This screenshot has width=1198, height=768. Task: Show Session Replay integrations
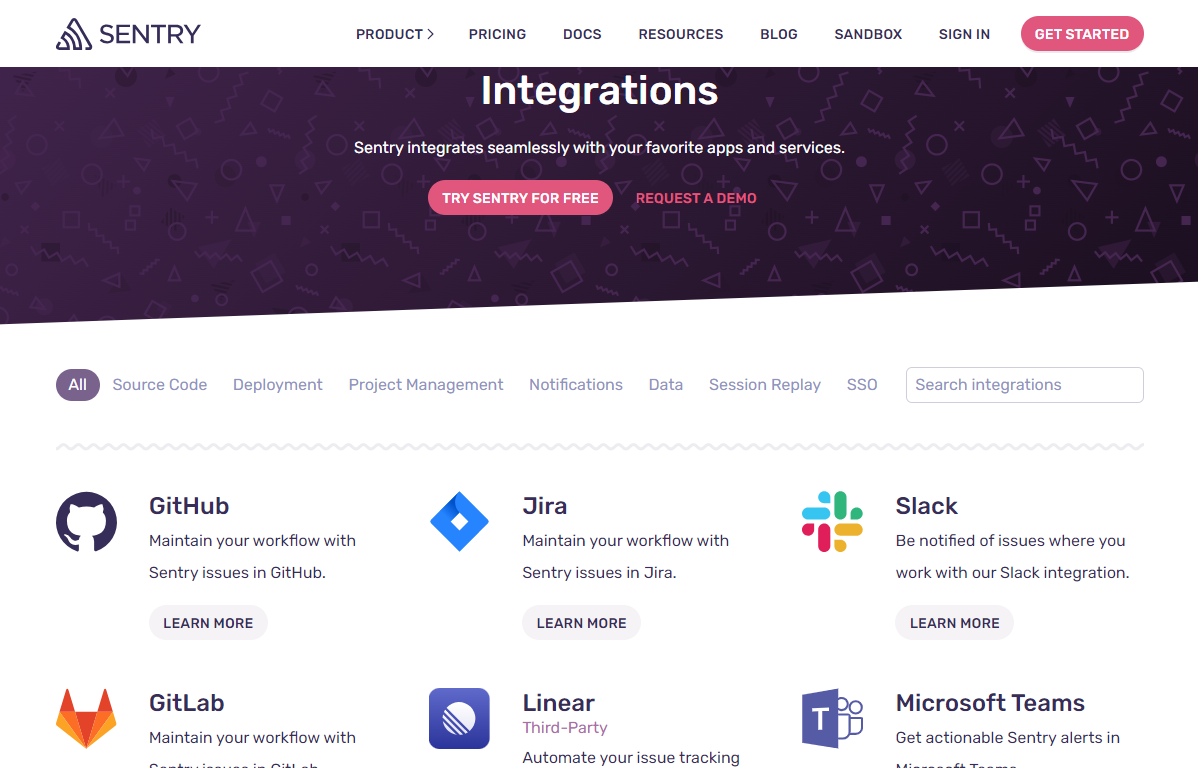(x=765, y=384)
